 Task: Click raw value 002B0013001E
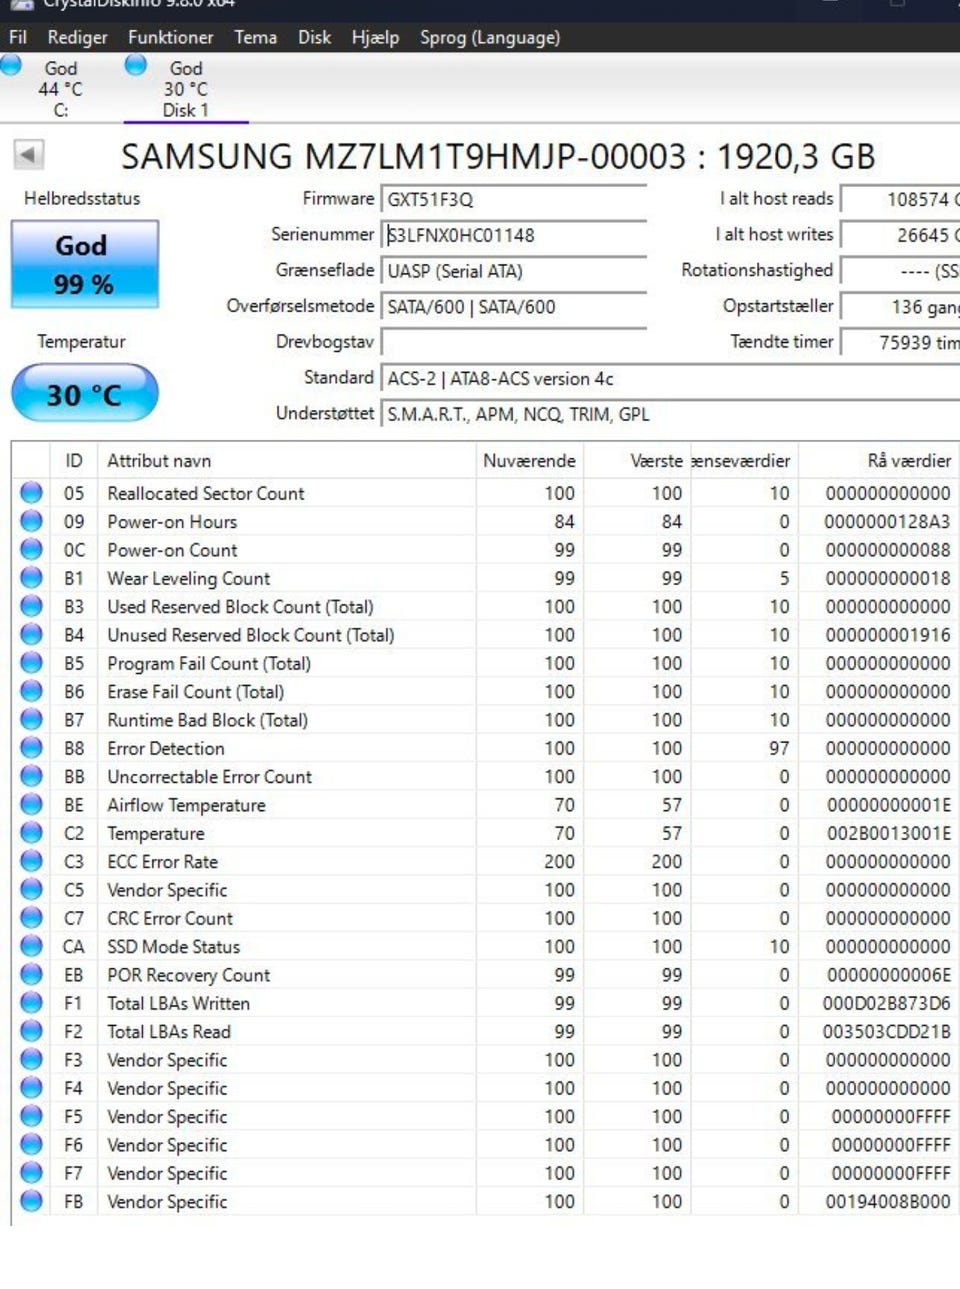tap(887, 833)
